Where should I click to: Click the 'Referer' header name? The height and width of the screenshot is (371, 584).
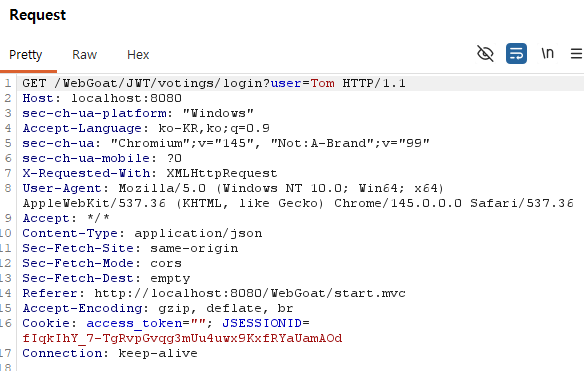(50, 293)
